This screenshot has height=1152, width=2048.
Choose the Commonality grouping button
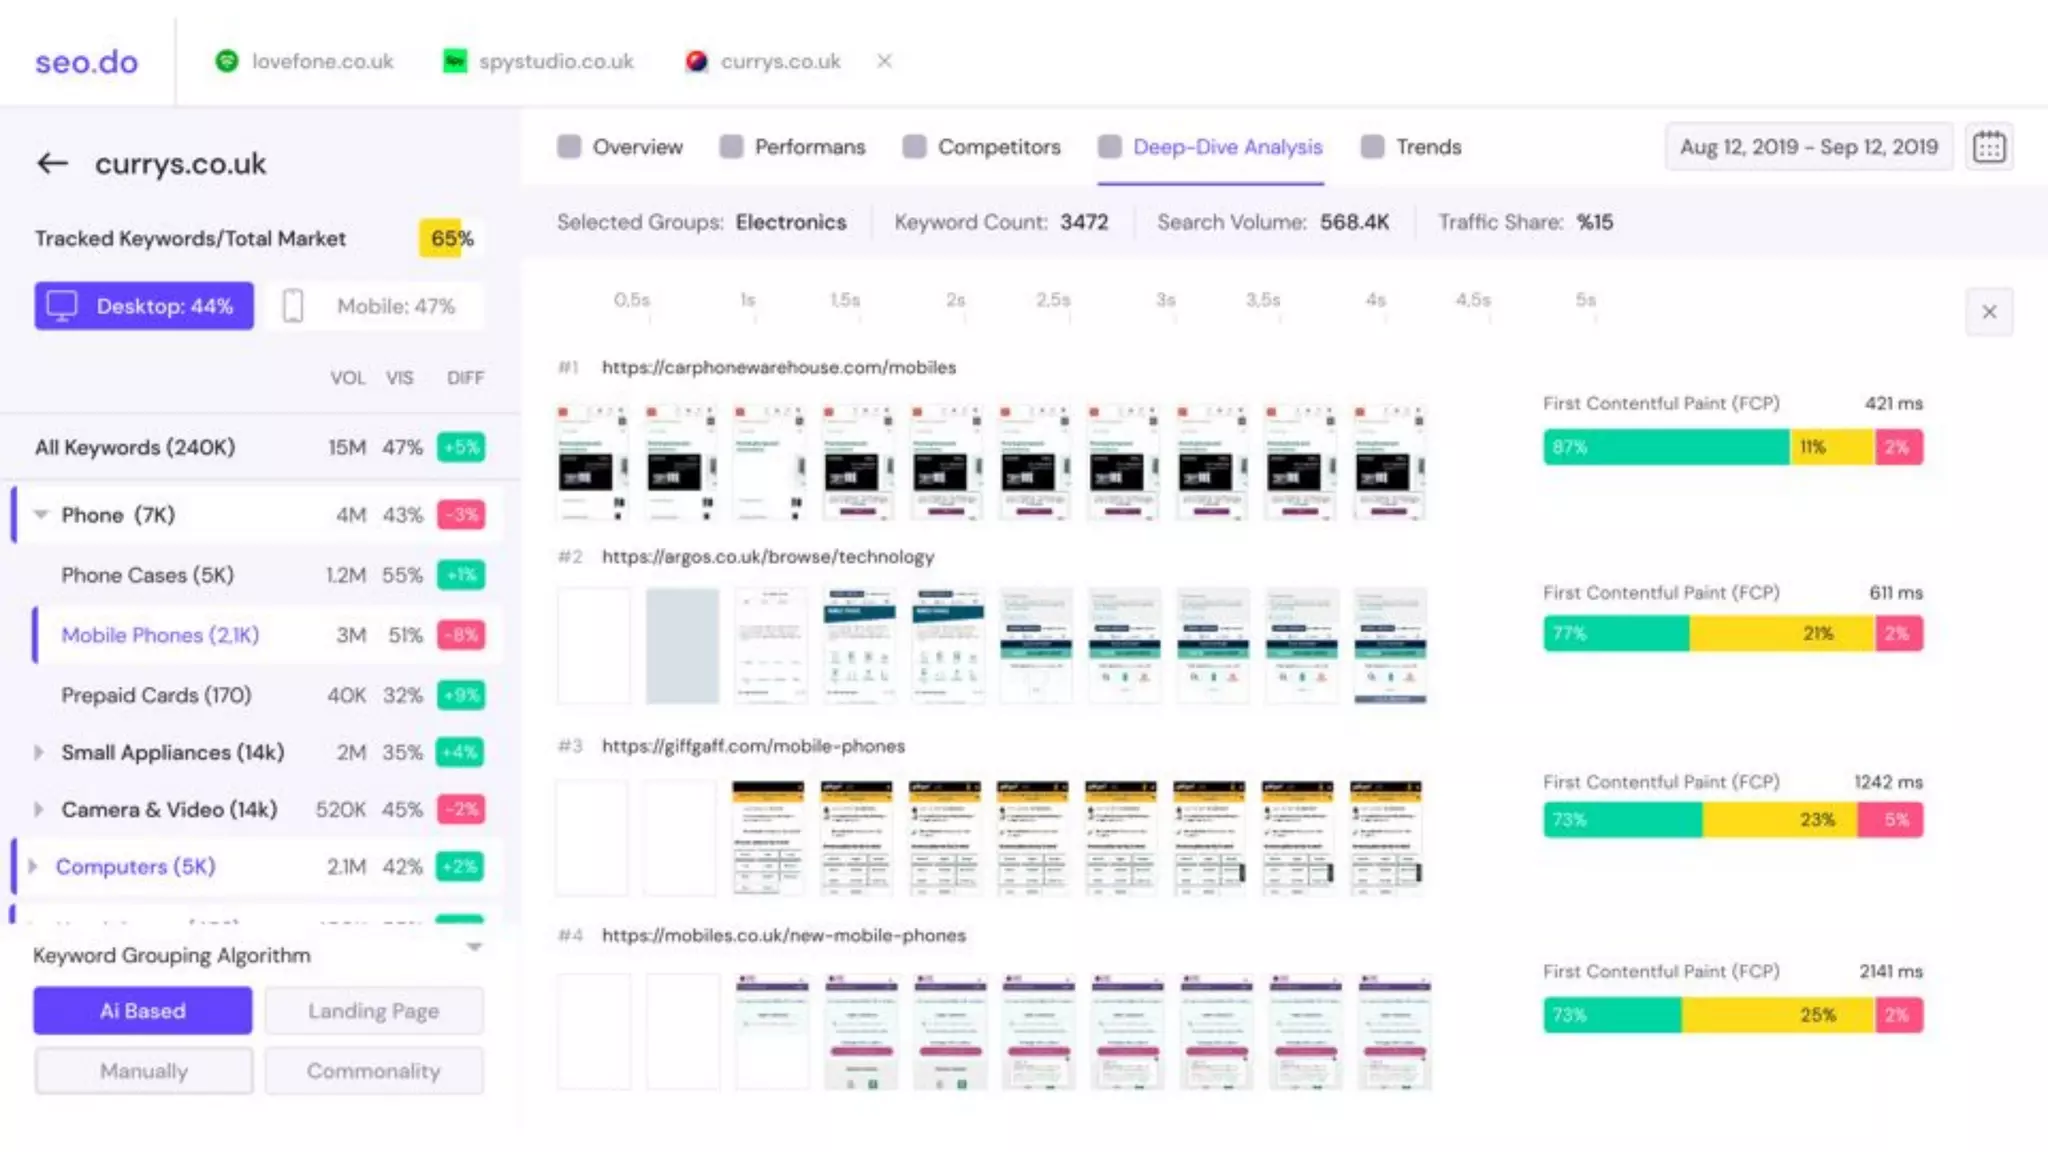click(x=373, y=1071)
